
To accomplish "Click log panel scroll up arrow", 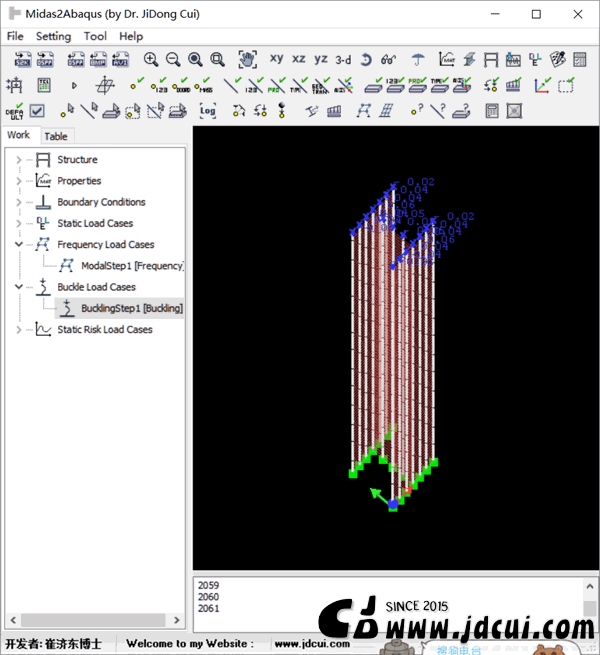I will coord(590,586).
